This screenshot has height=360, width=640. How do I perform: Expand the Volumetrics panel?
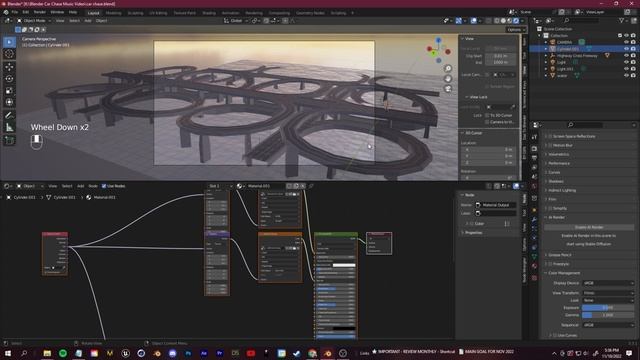558,154
